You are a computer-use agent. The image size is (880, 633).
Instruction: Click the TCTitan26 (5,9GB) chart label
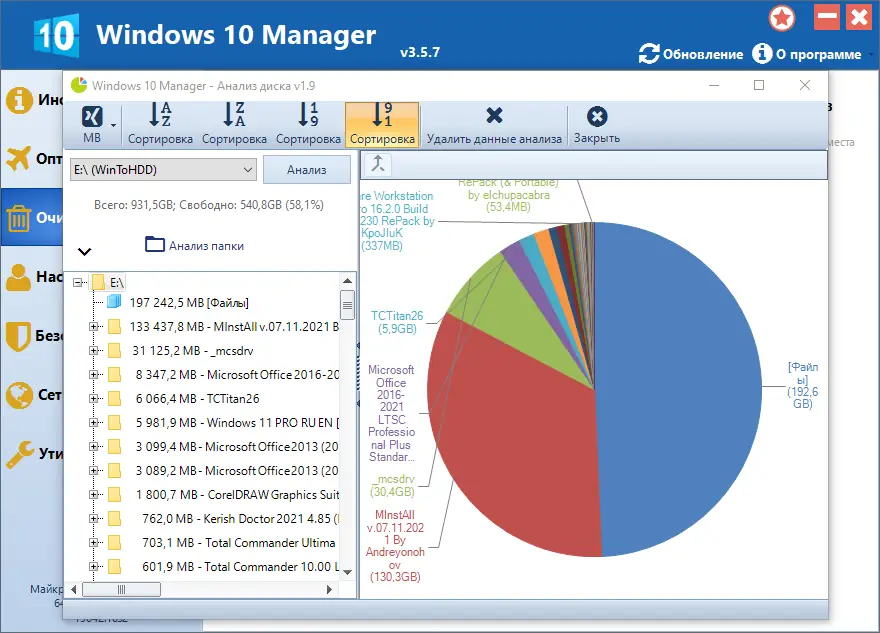[397, 322]
